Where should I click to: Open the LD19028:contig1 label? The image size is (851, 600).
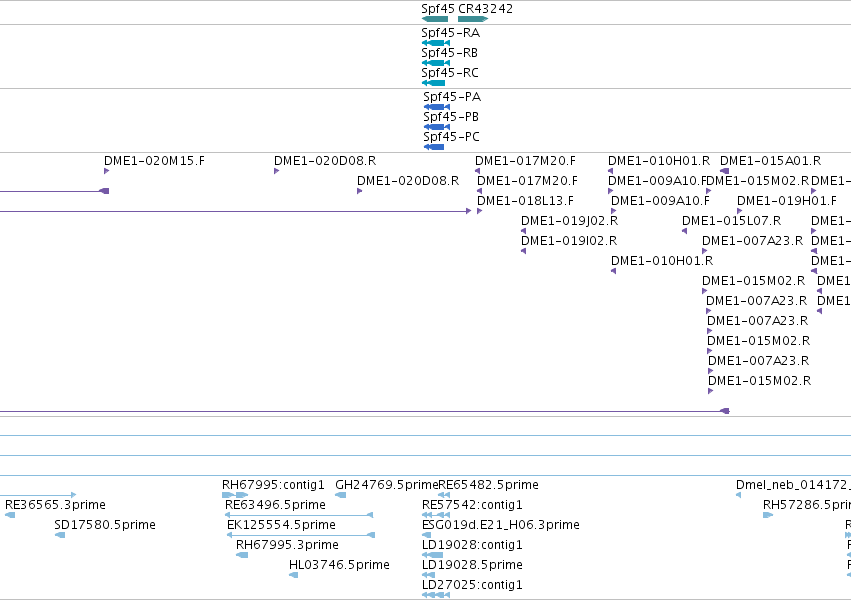click(472, 545)
